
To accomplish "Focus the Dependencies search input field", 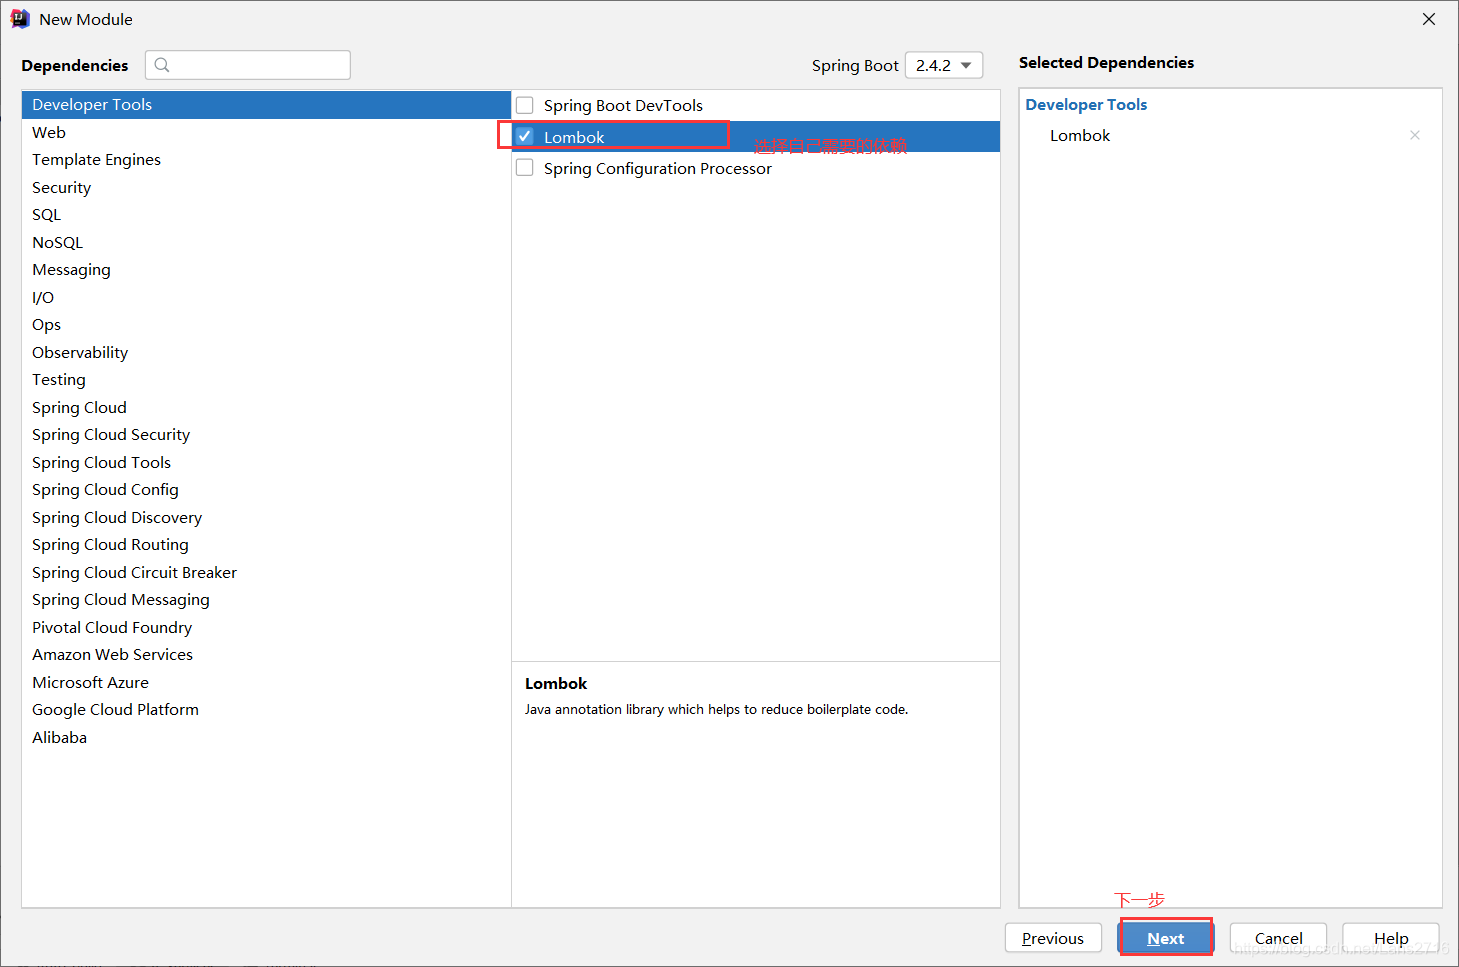I will pos(248,65).
